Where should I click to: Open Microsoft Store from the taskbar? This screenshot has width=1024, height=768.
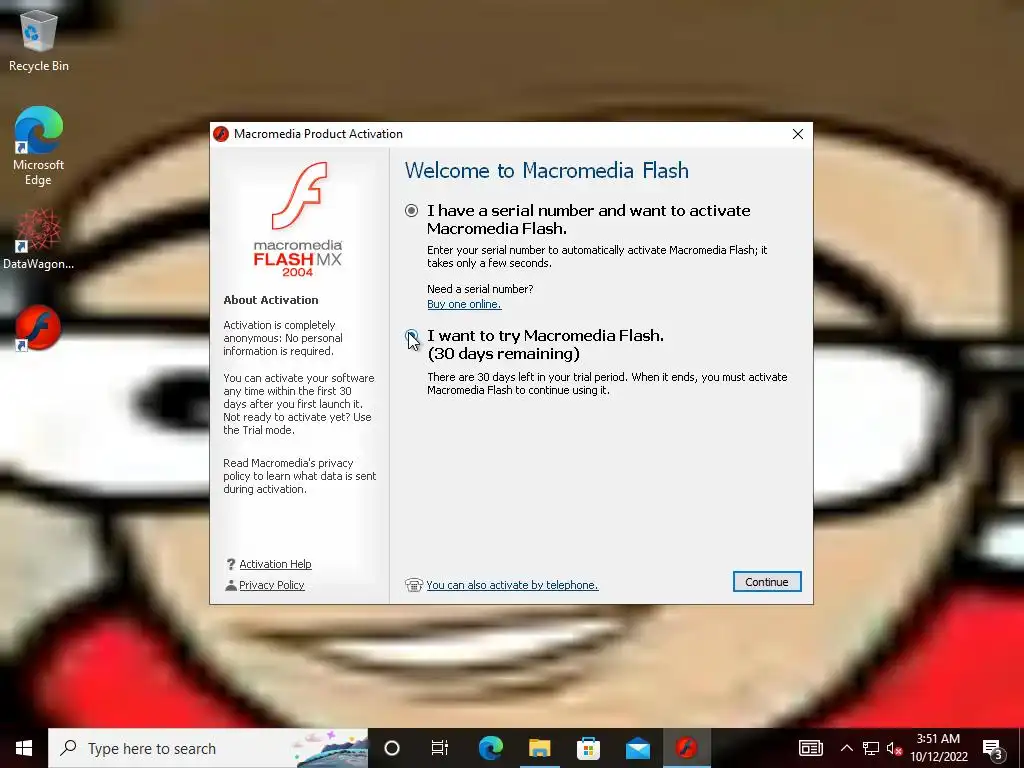[588, 748]
